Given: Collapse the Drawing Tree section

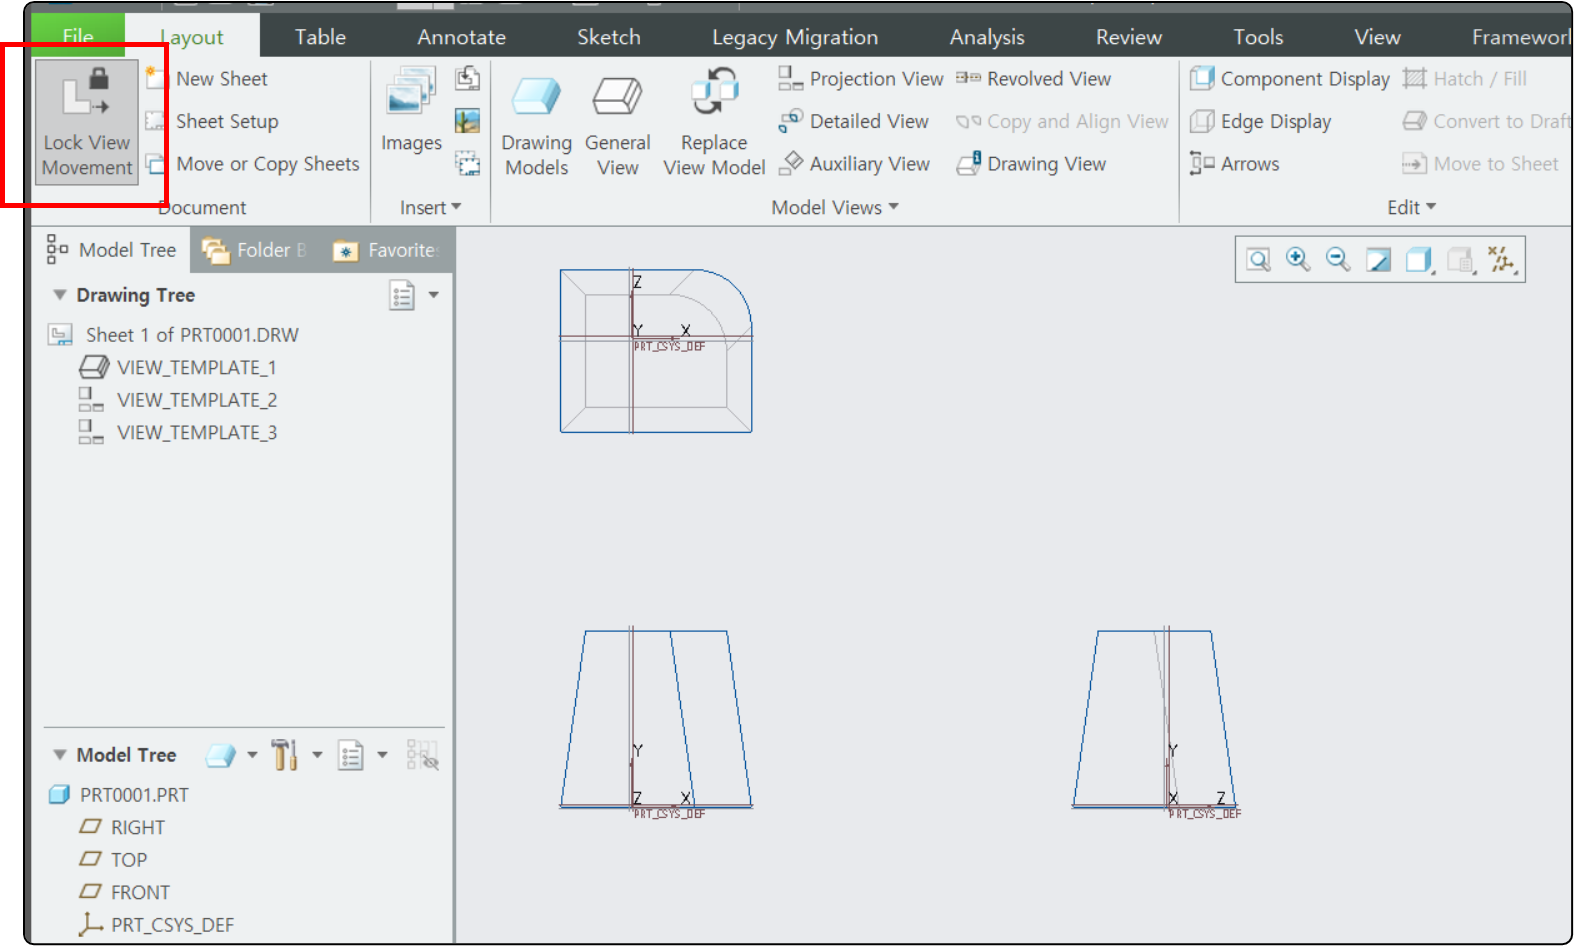Looking at the screenshot, I should click(x=60, y=295).
